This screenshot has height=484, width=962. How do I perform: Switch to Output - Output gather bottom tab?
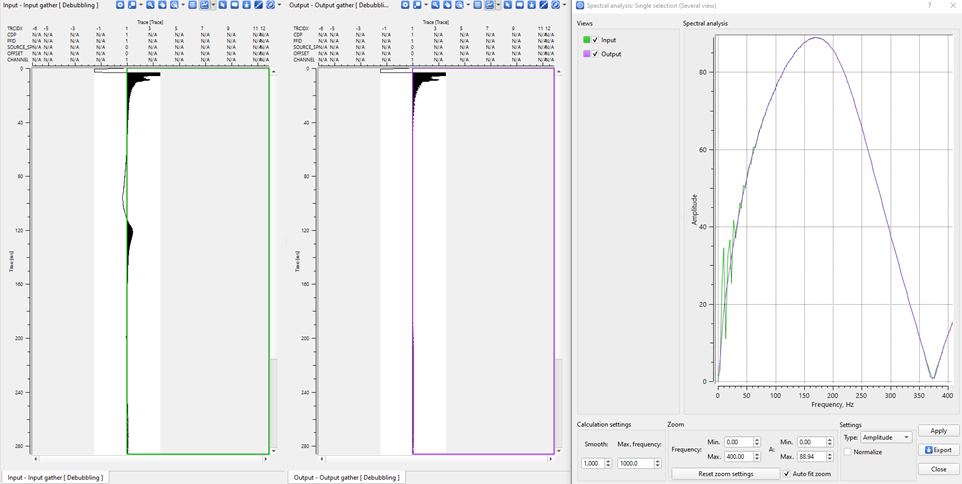coord(347,477)
